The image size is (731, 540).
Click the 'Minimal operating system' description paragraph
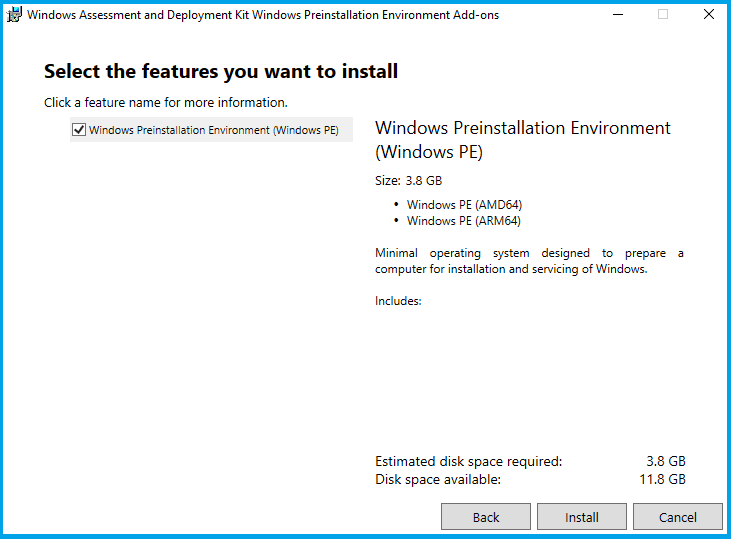(x=529, y=261)
